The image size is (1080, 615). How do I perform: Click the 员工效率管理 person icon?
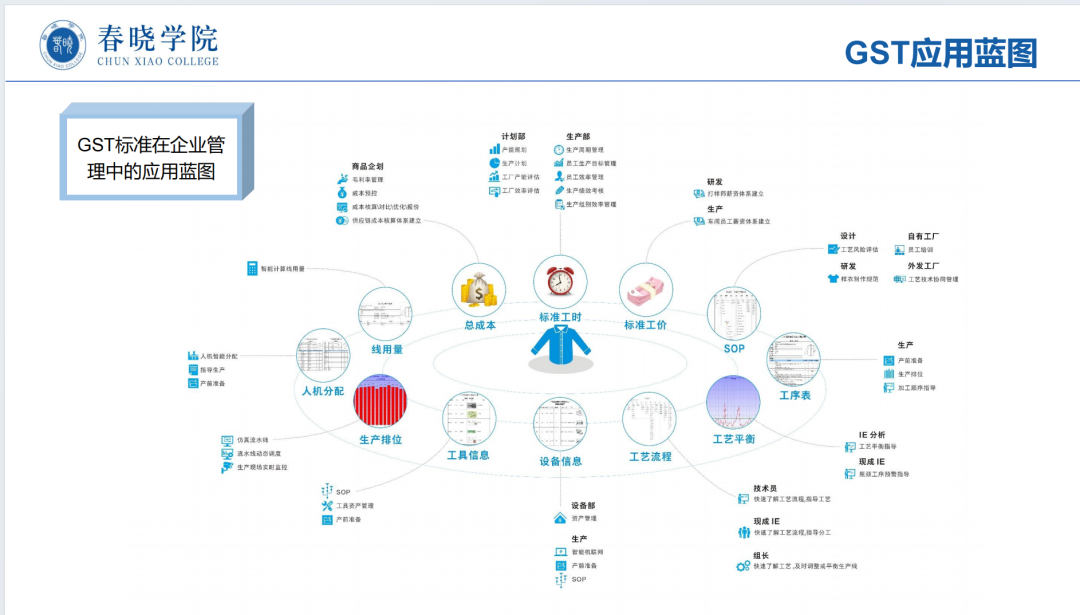[559, 176]
